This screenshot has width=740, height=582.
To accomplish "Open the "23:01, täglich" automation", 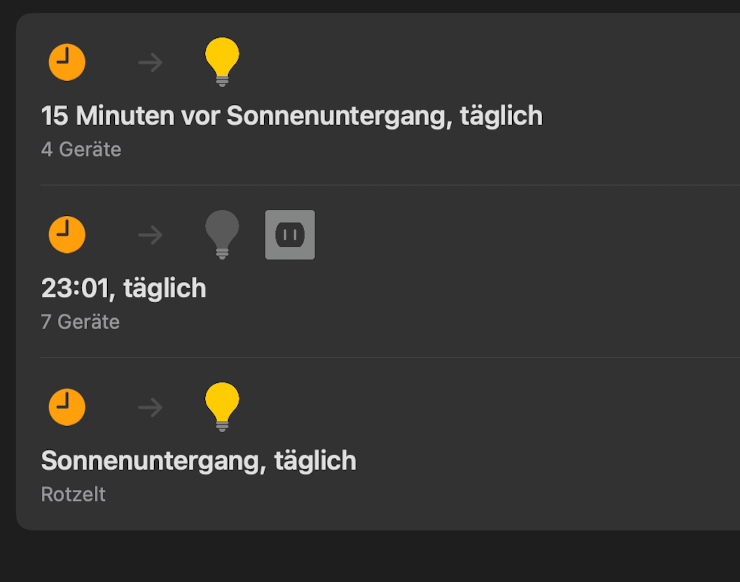I will 123,288.
